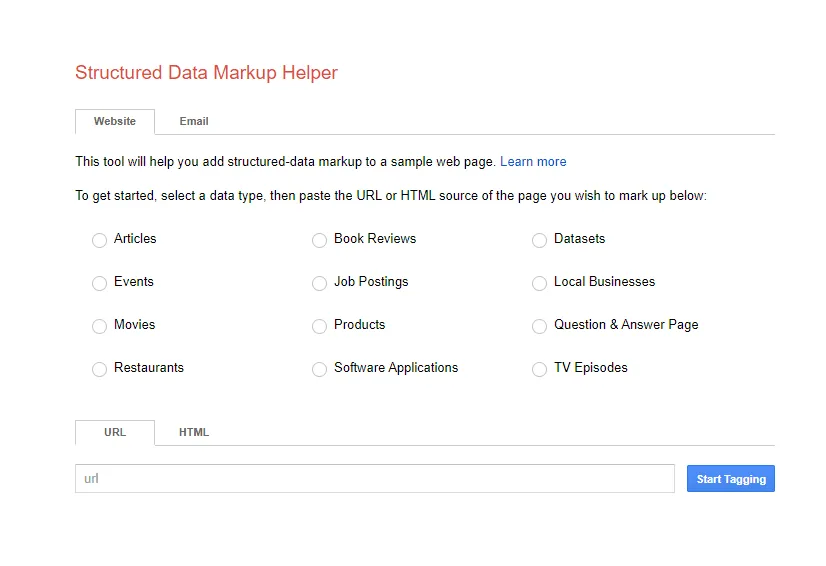Pick the Products radio option
This screenshot has height=566, width=826.
319,326
